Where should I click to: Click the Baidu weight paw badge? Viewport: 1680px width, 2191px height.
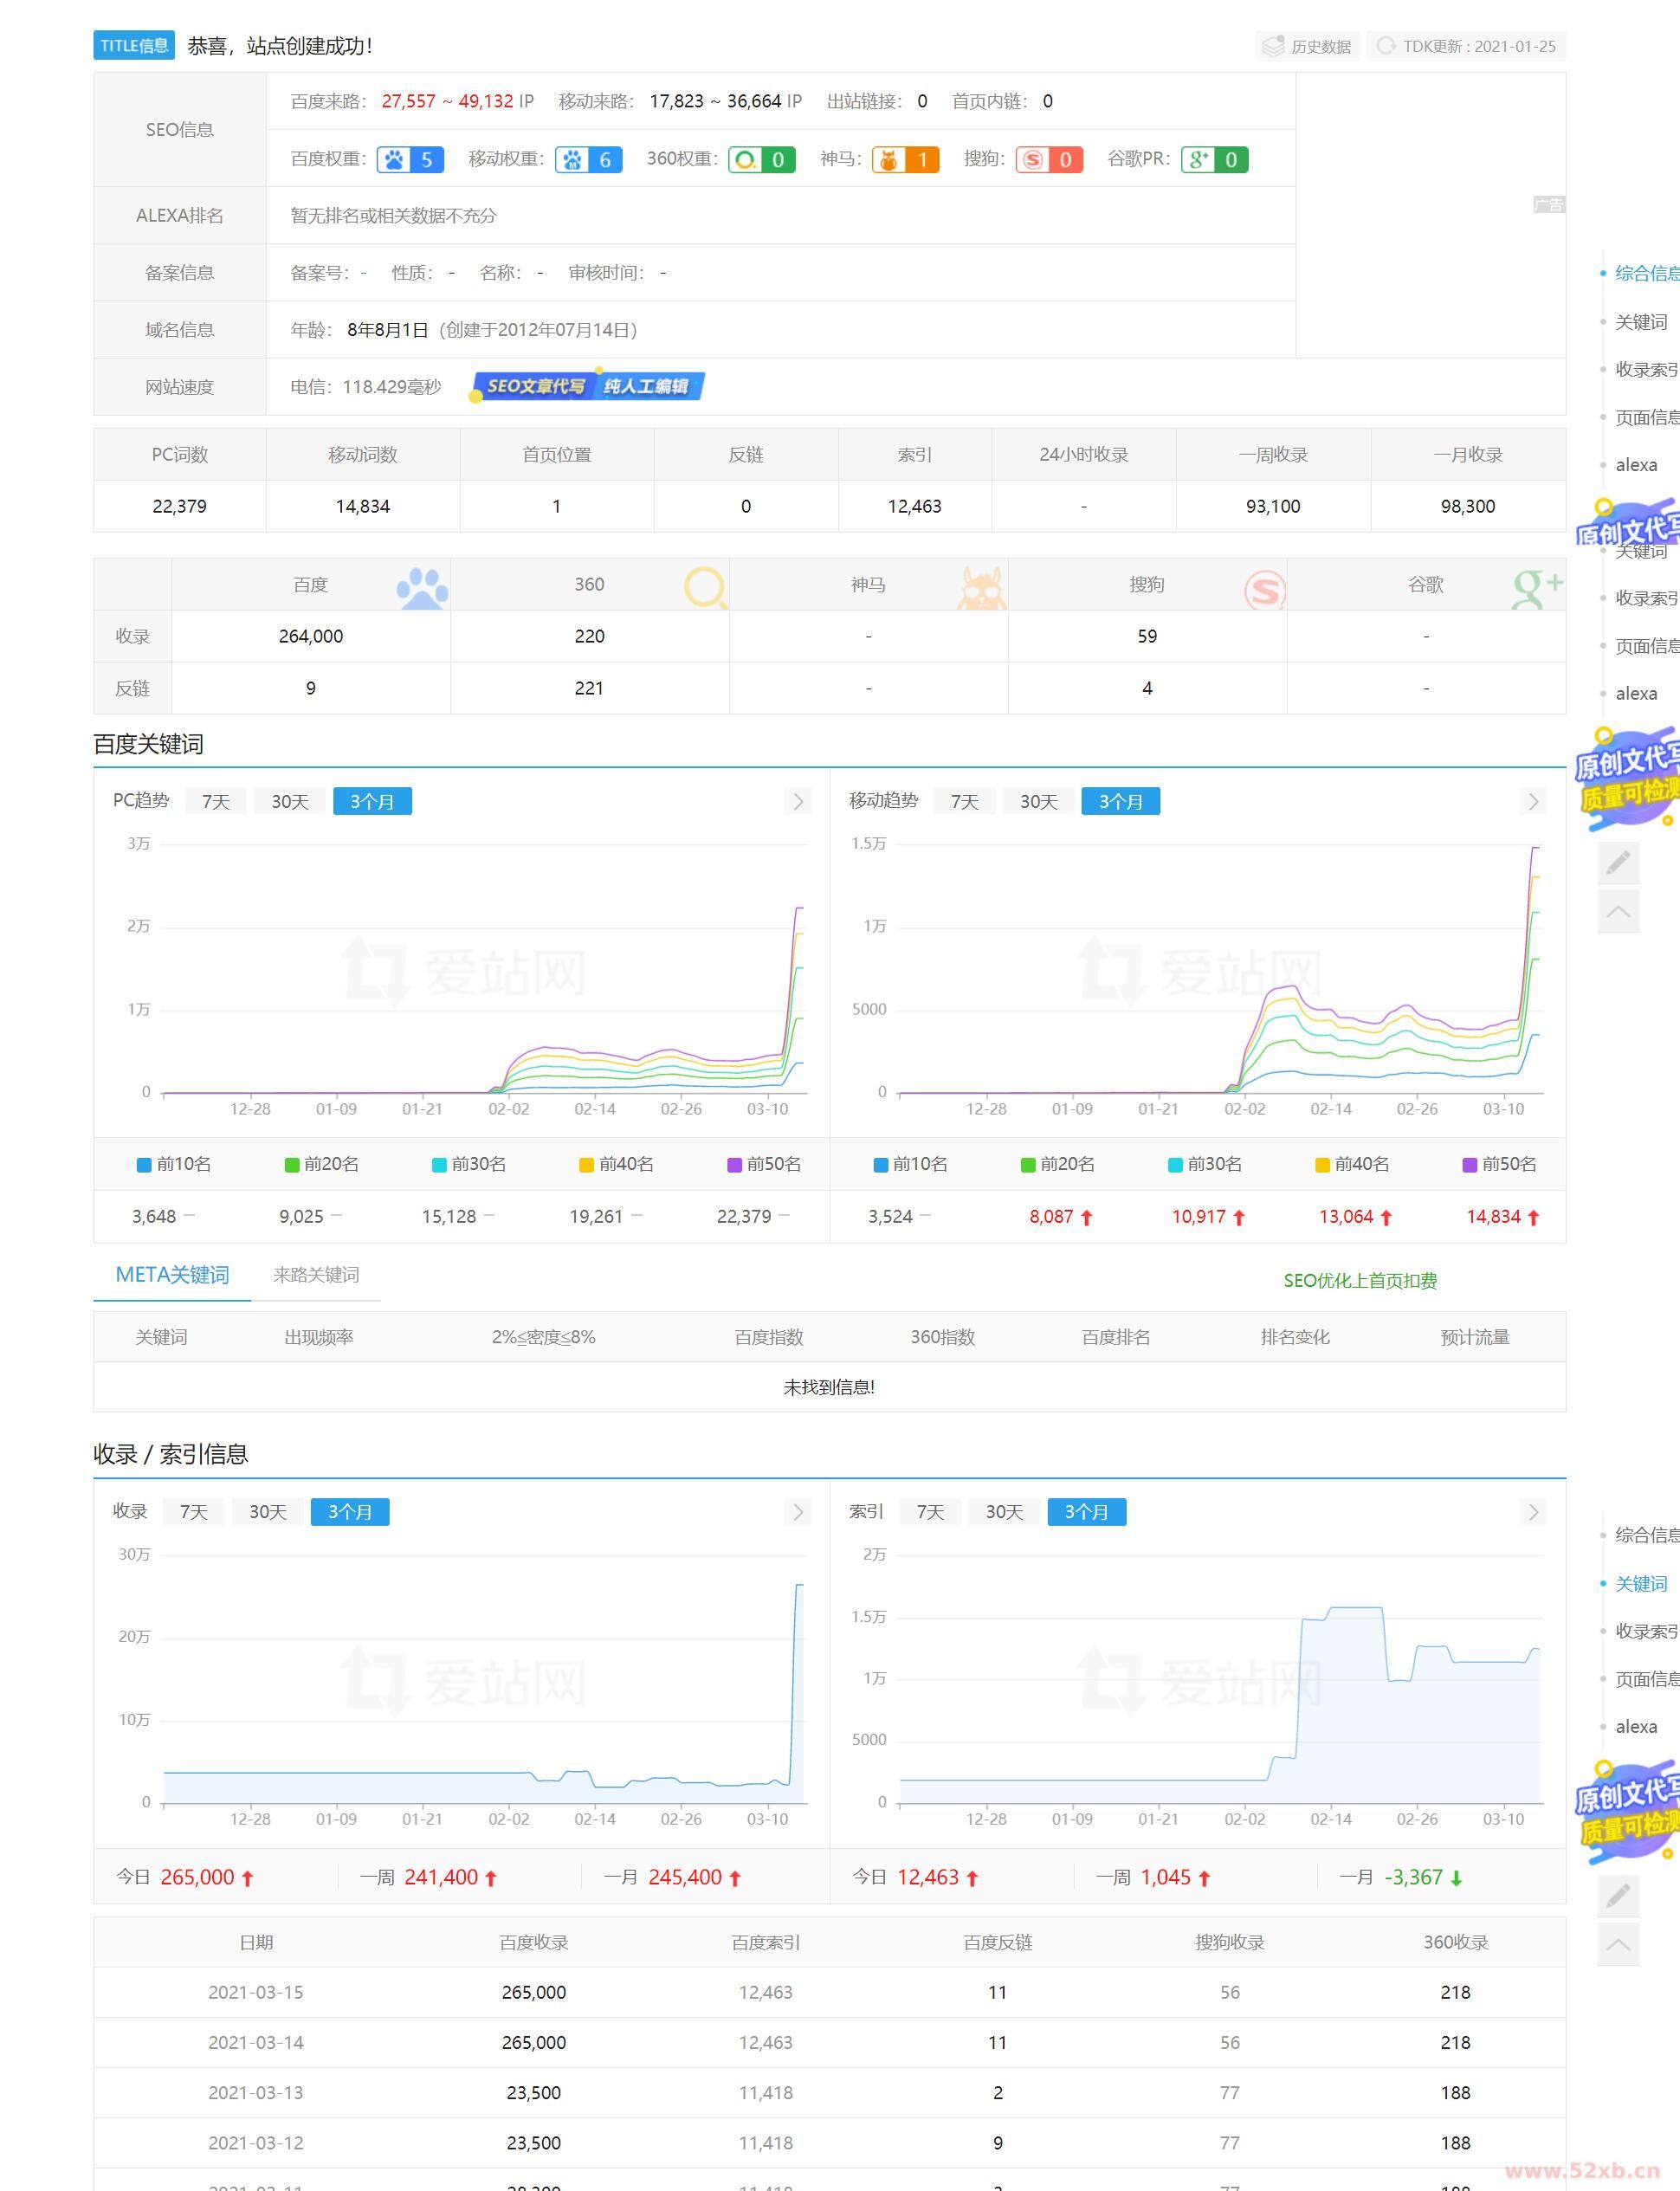click(x=396, y=160)
